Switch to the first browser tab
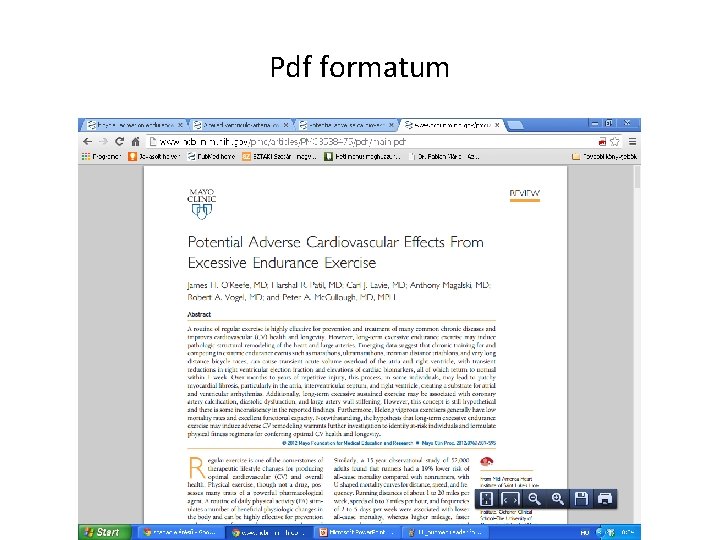The height and width of the screenshot is (540, 720). pyautogui.click(x=131, y=125)
